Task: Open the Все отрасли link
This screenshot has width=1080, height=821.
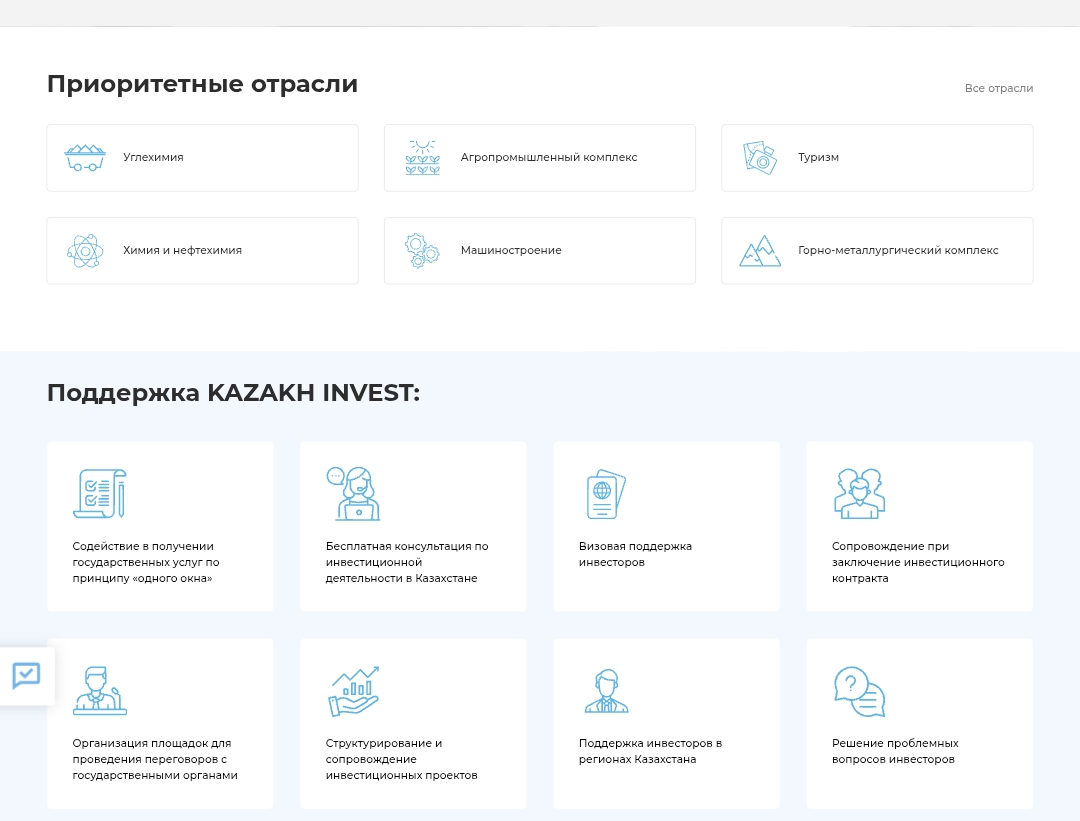Action: coord(999,88)
